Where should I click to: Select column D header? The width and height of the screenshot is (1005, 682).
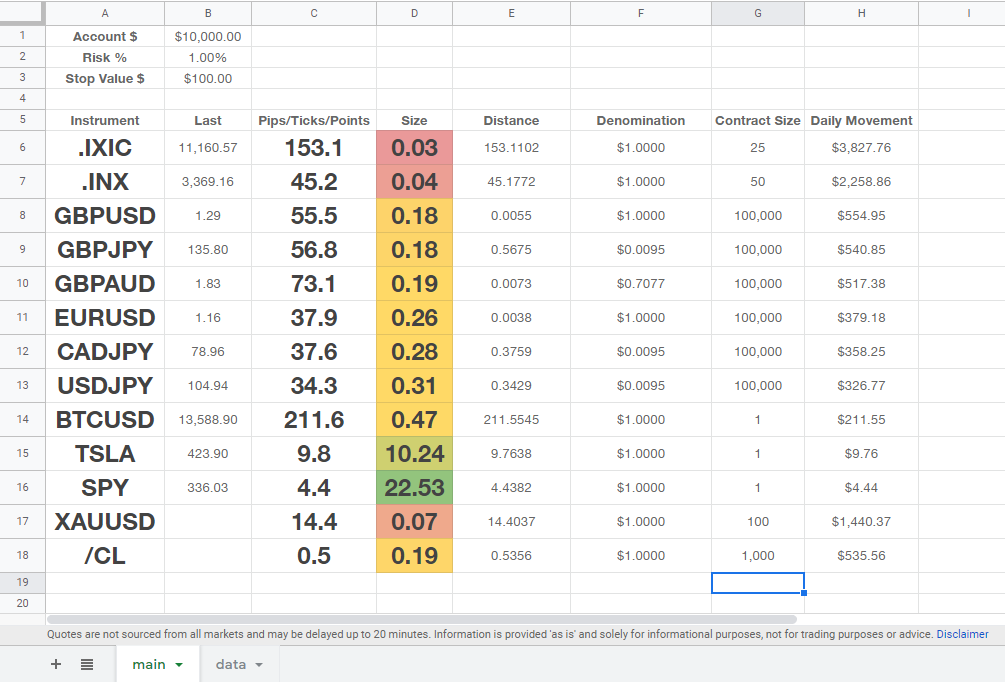point(414,13)
